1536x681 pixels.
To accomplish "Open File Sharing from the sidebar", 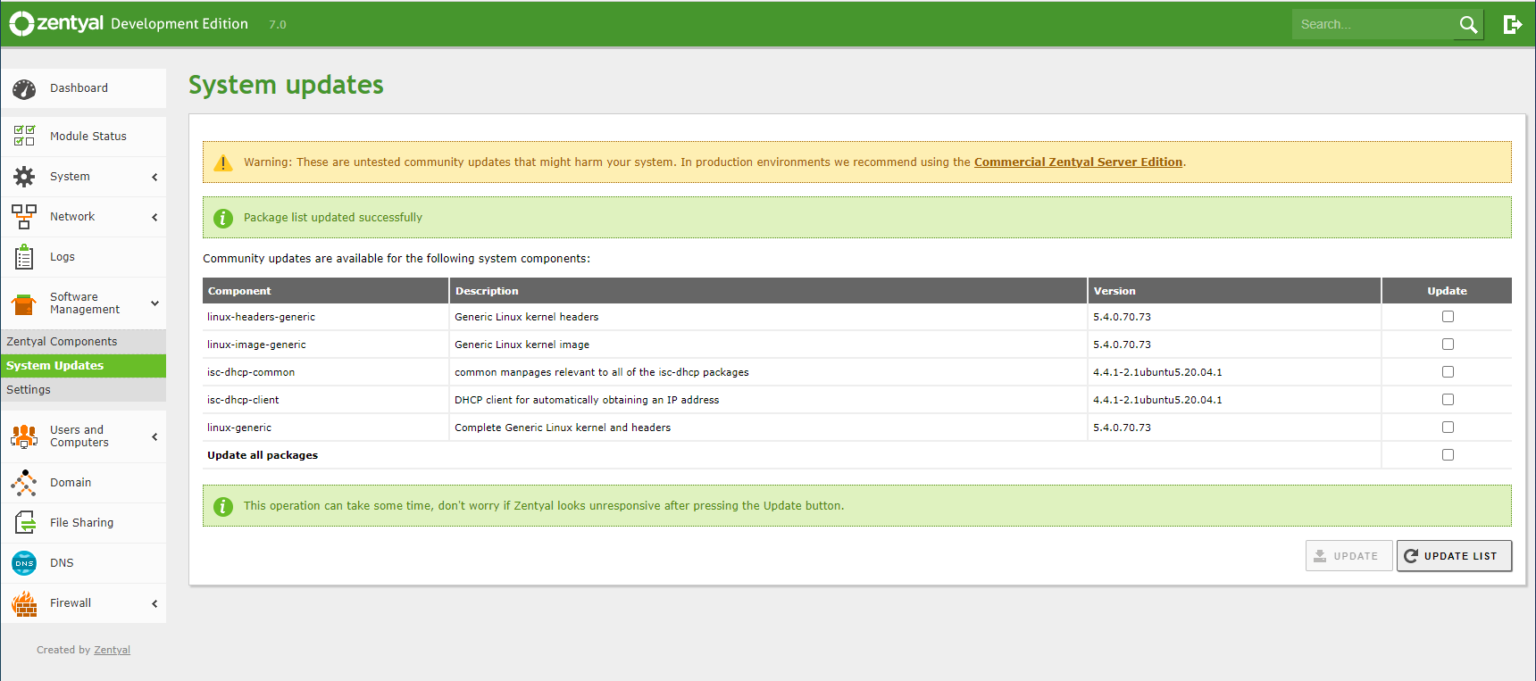I will [22, 522].
